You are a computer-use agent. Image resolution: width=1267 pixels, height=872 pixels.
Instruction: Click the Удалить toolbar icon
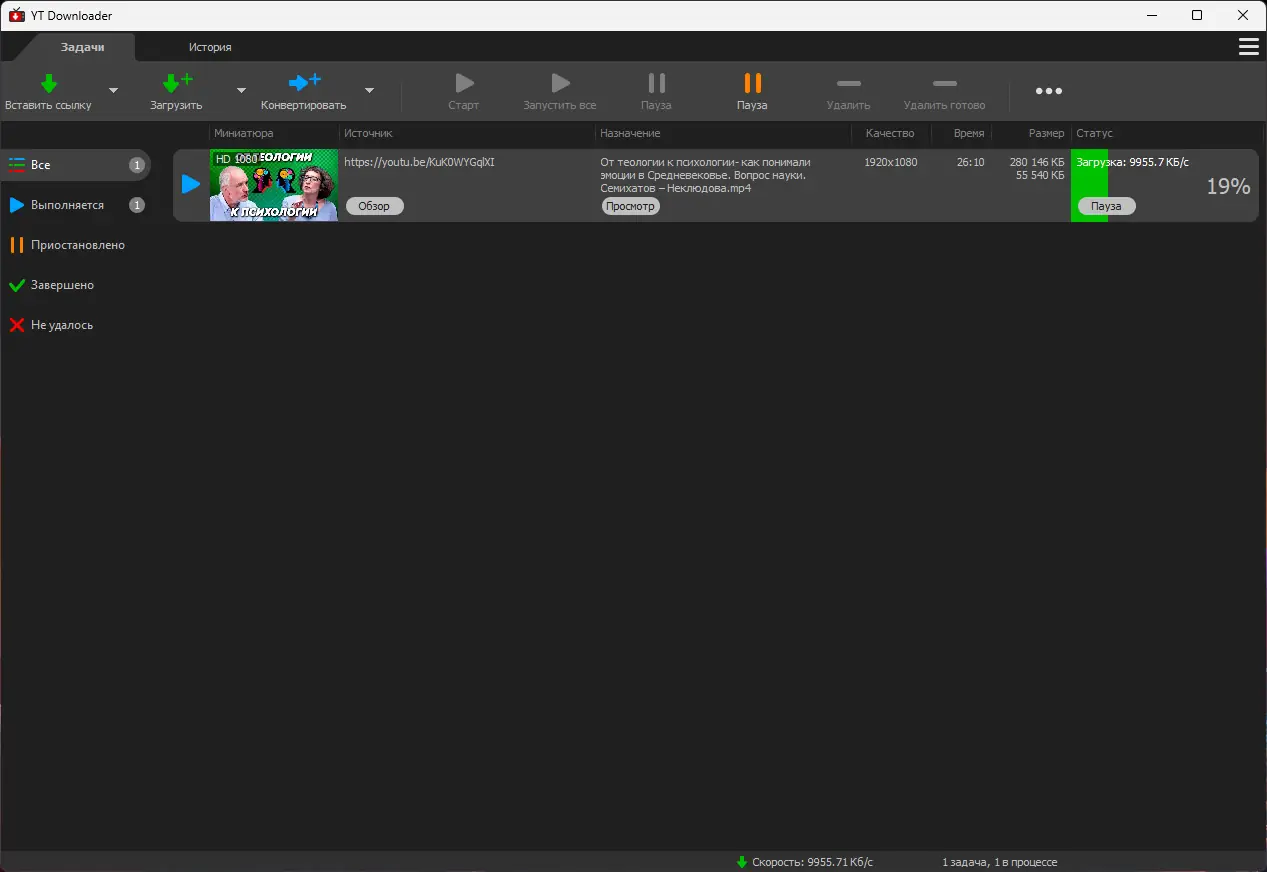pyautogui.click(x=848, y=83)
